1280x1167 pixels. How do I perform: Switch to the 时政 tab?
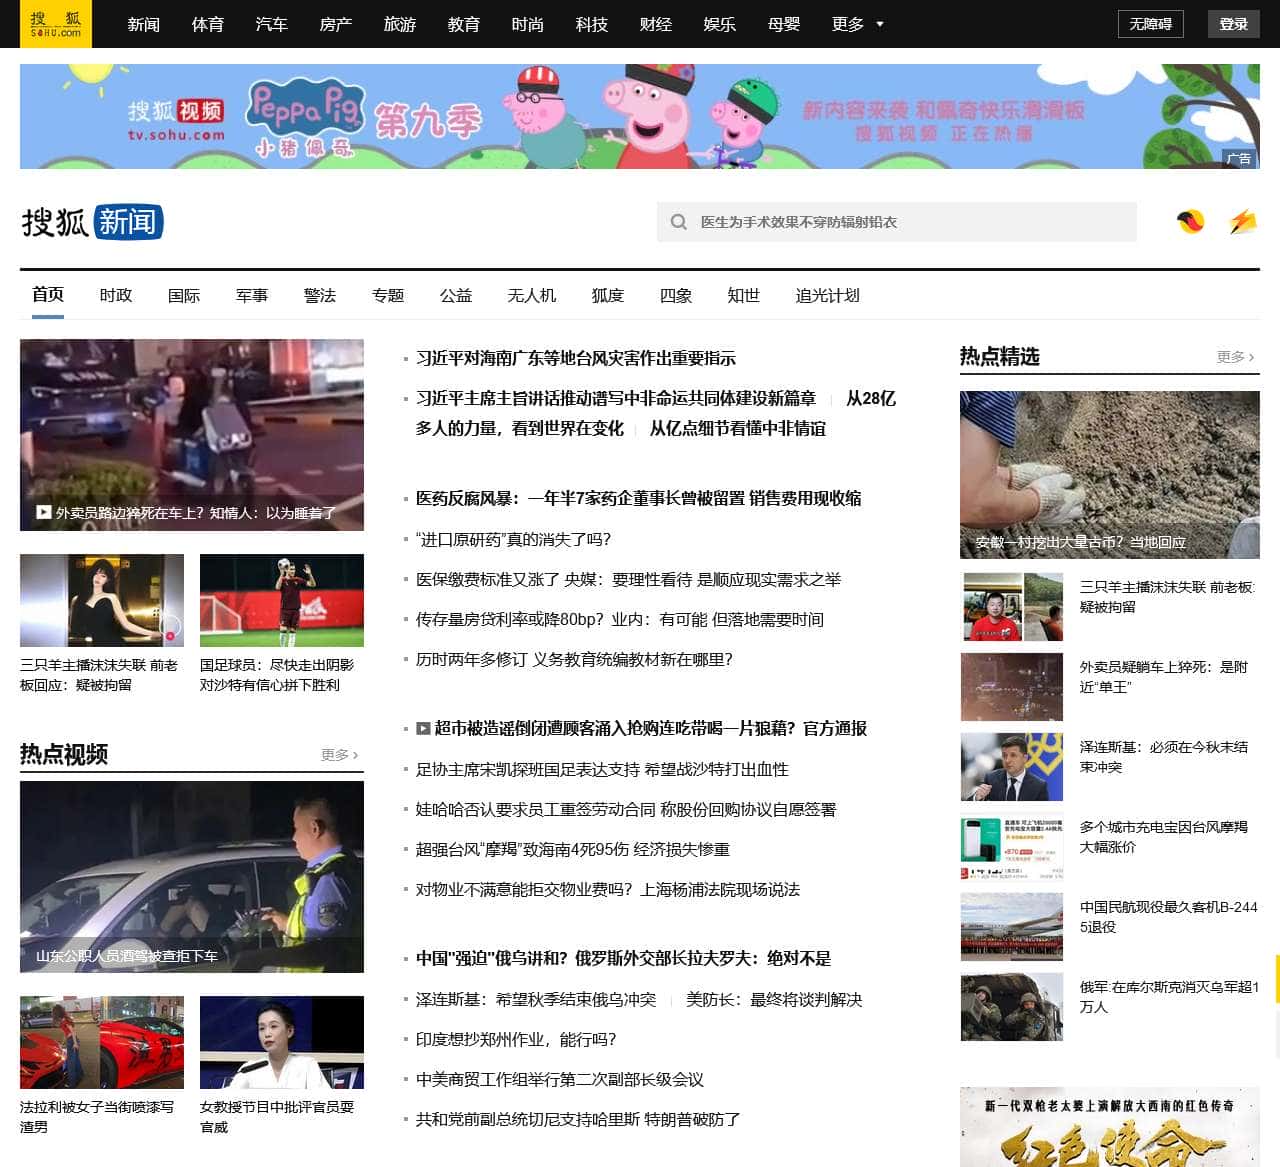click(116, 295)
